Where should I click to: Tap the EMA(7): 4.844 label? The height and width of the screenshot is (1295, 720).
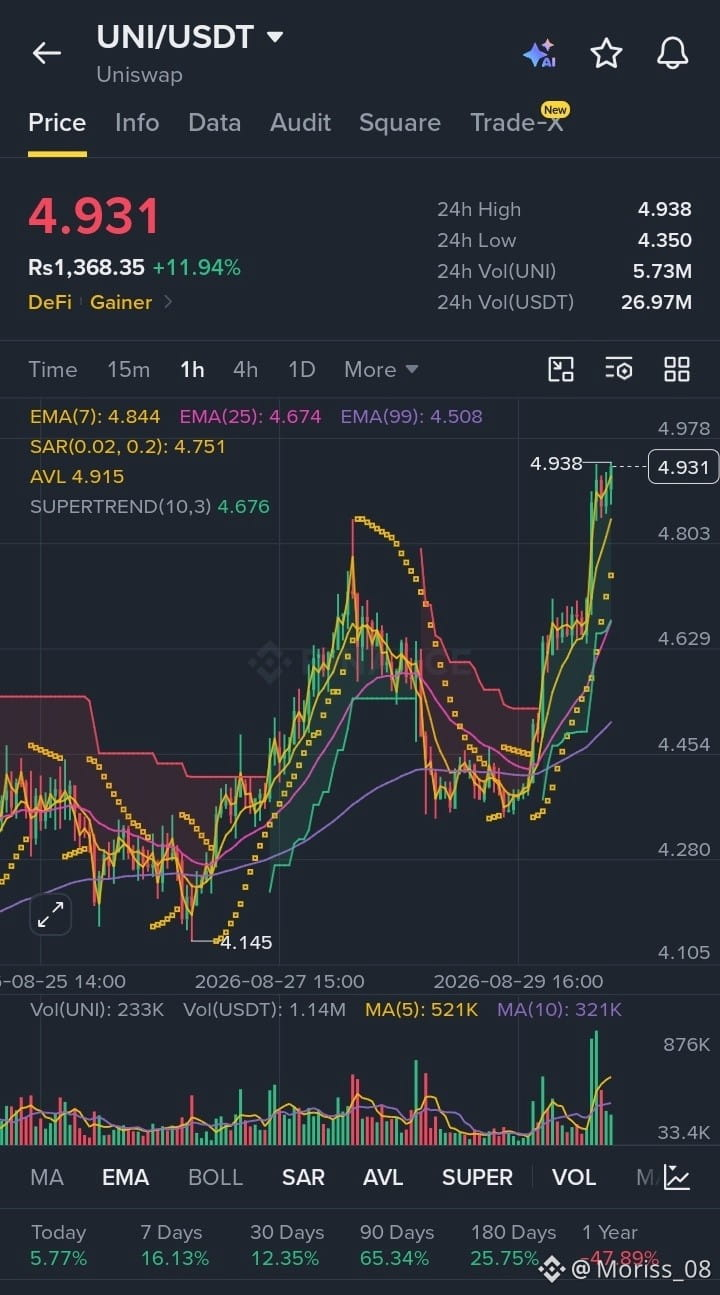[x=95, y=416]
